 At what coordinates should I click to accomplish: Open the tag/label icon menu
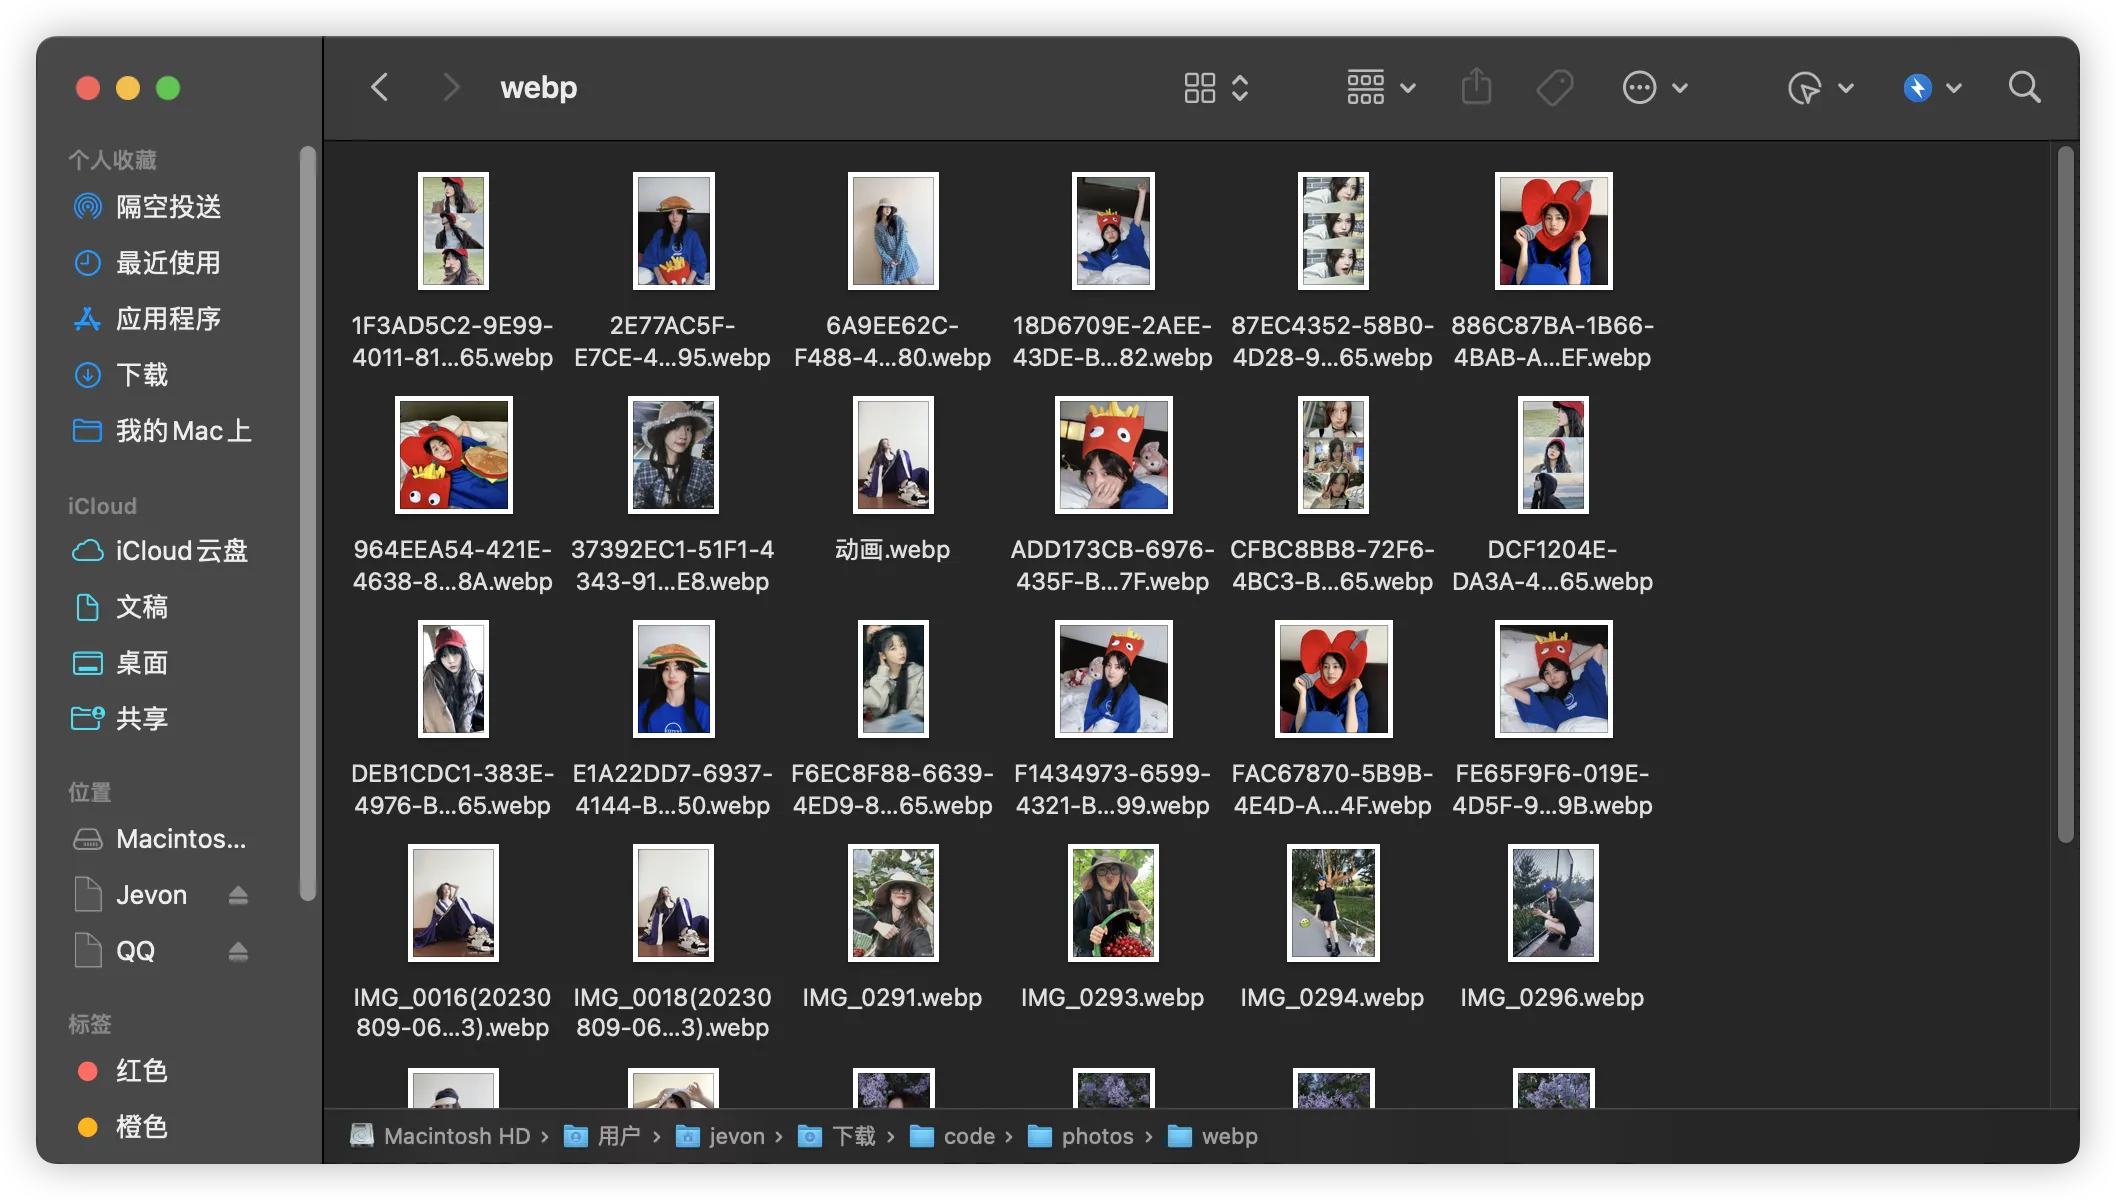coord(1554,86)
